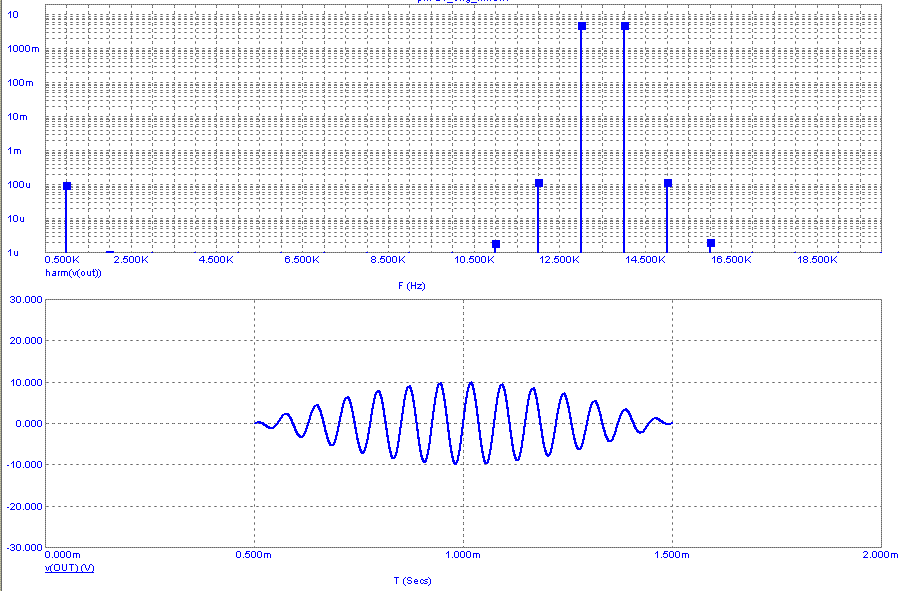The image size is (901, 591).
Task: Click the waveform's highest peak near 1.000m
Action: 471,383
